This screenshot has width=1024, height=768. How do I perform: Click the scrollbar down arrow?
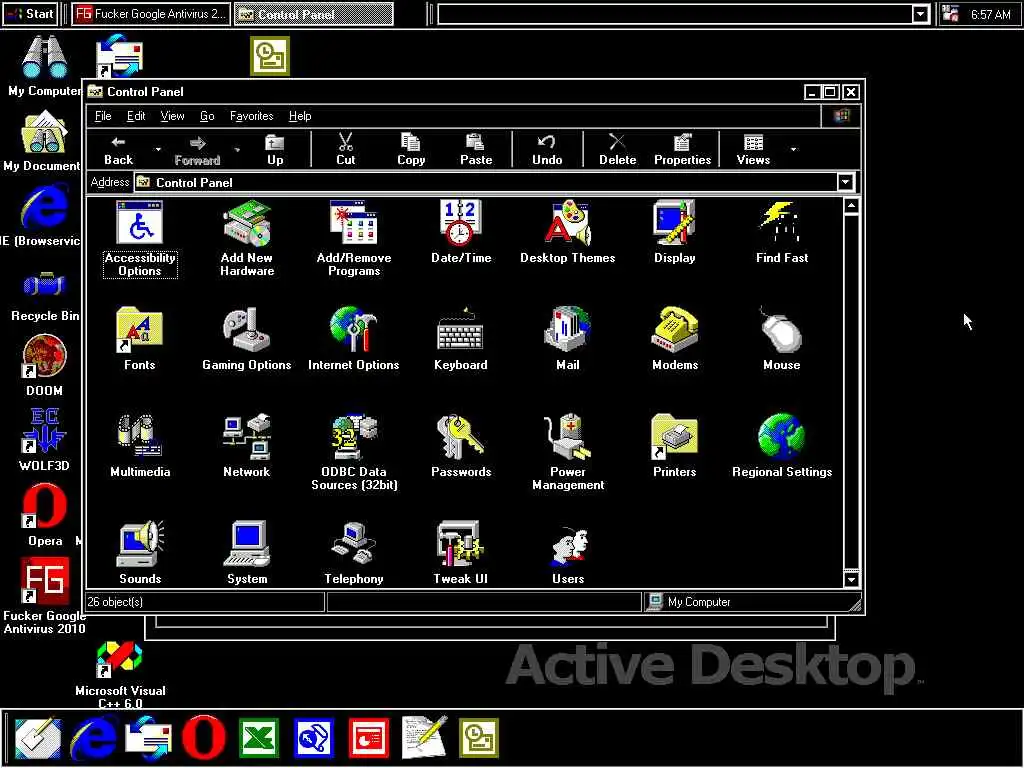(x=851, y=579)
